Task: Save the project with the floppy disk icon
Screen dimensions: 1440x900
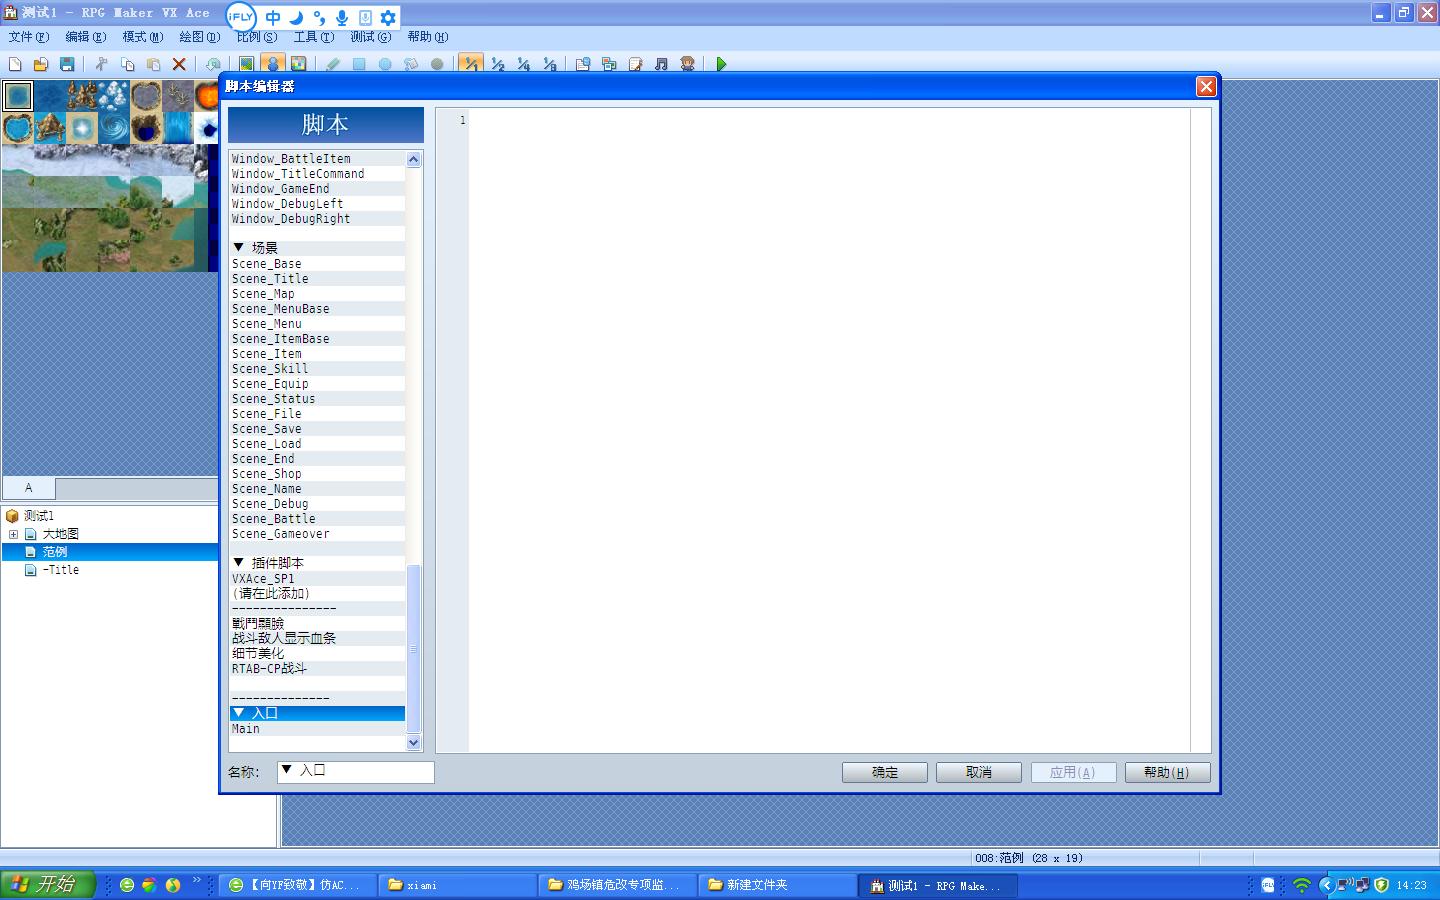Action: [x=67, y=64]
